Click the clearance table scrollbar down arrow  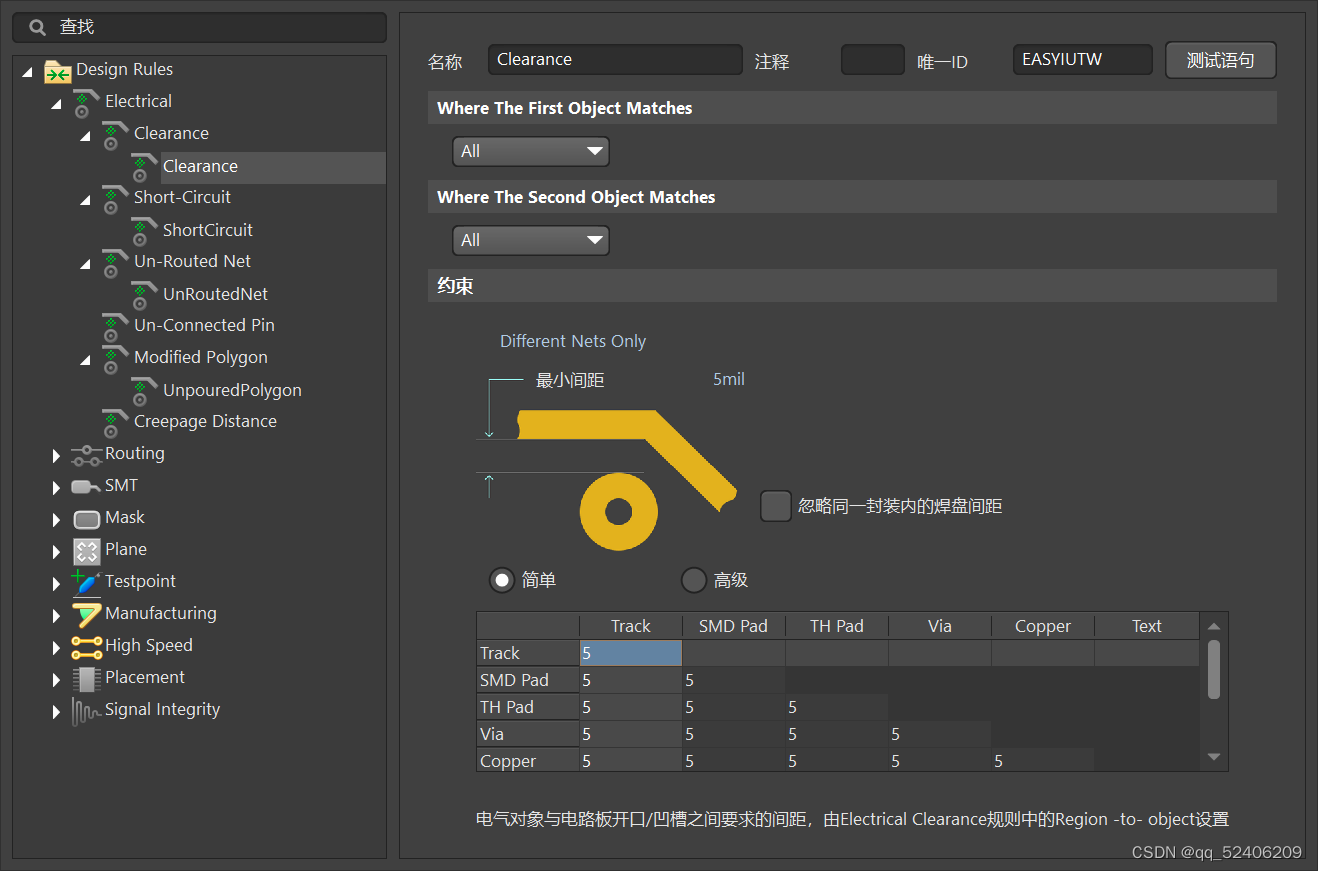(1214, 757)
